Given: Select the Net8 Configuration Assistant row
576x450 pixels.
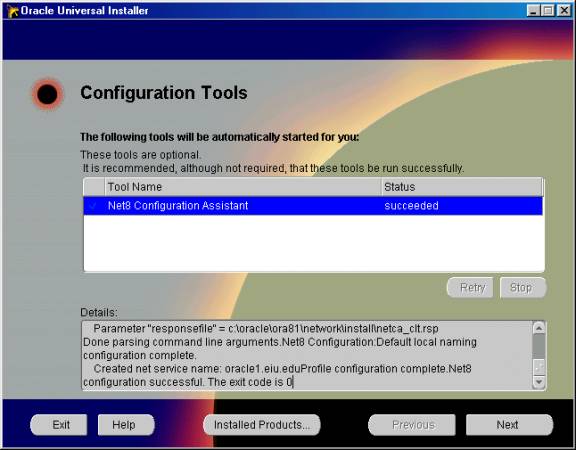Looking at the screenshot, I should click(313, 206).
